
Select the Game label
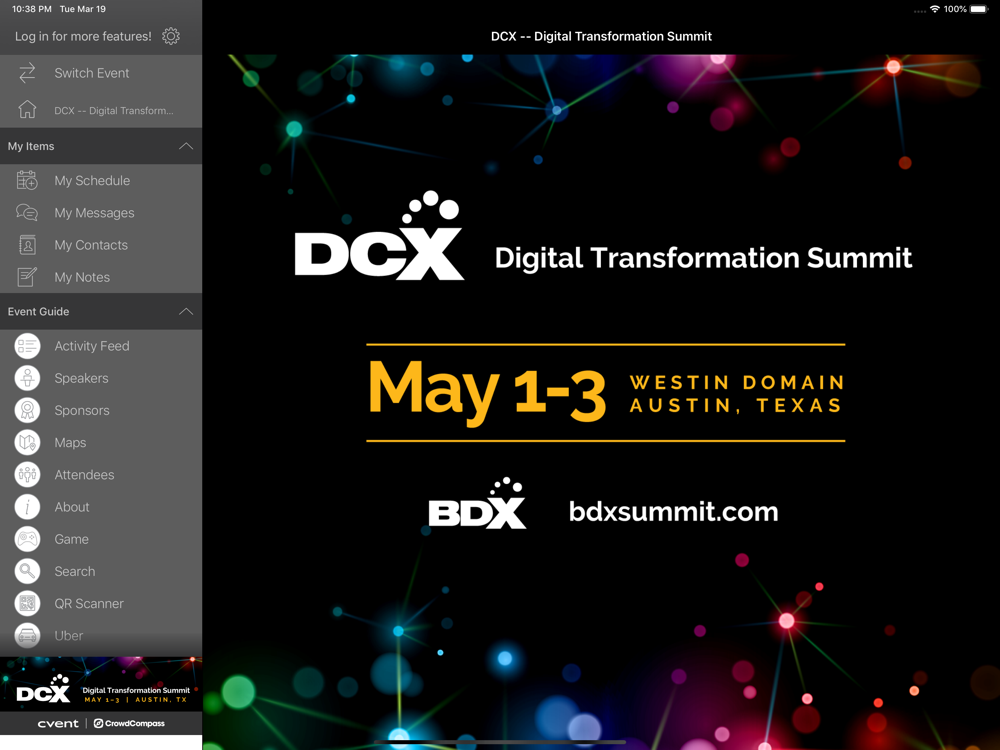point(71,539)
